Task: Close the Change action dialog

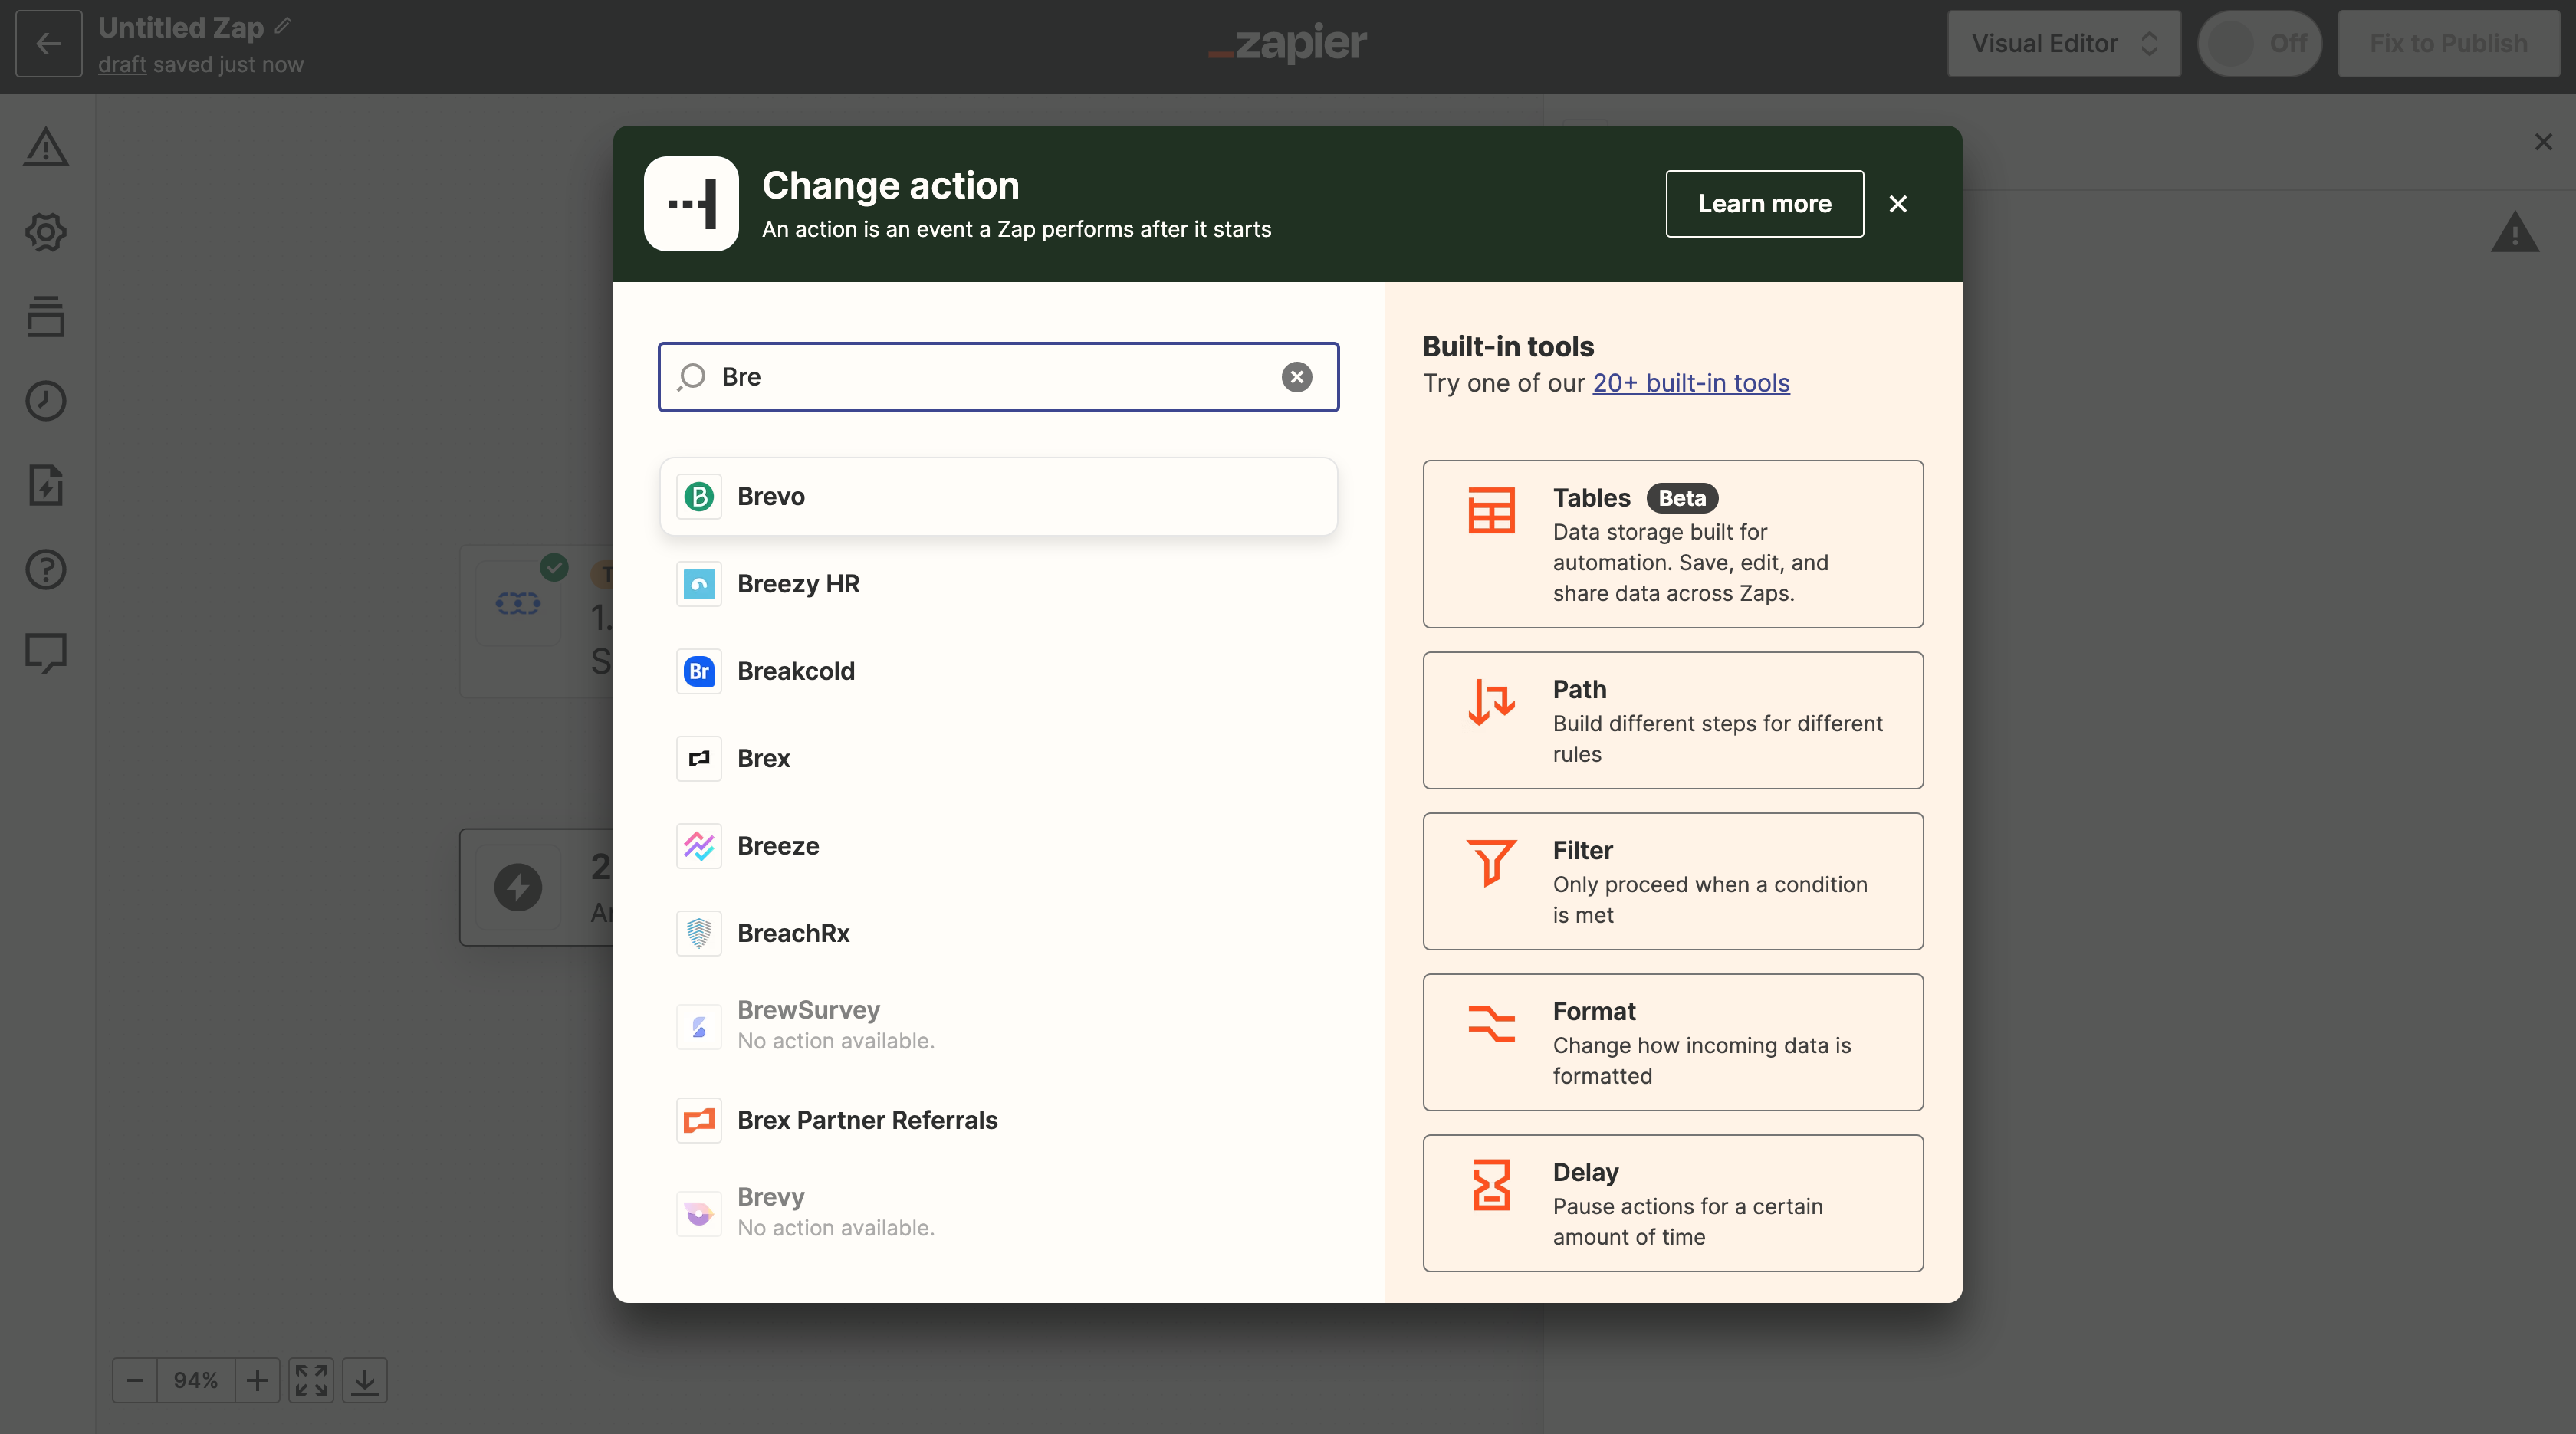Action: [1898, 204]
